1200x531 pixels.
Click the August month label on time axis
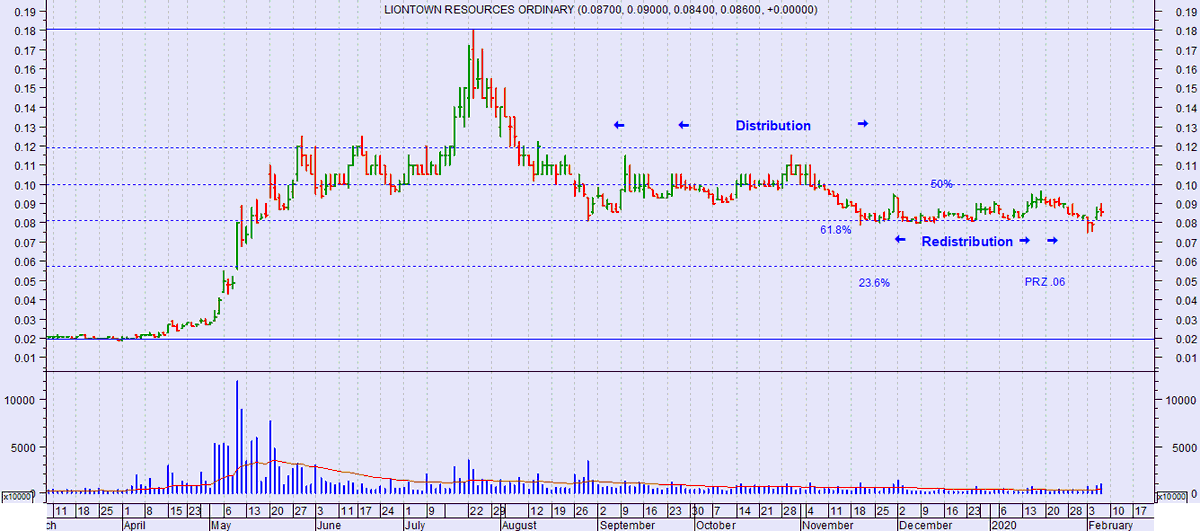[x=519, y=524]
